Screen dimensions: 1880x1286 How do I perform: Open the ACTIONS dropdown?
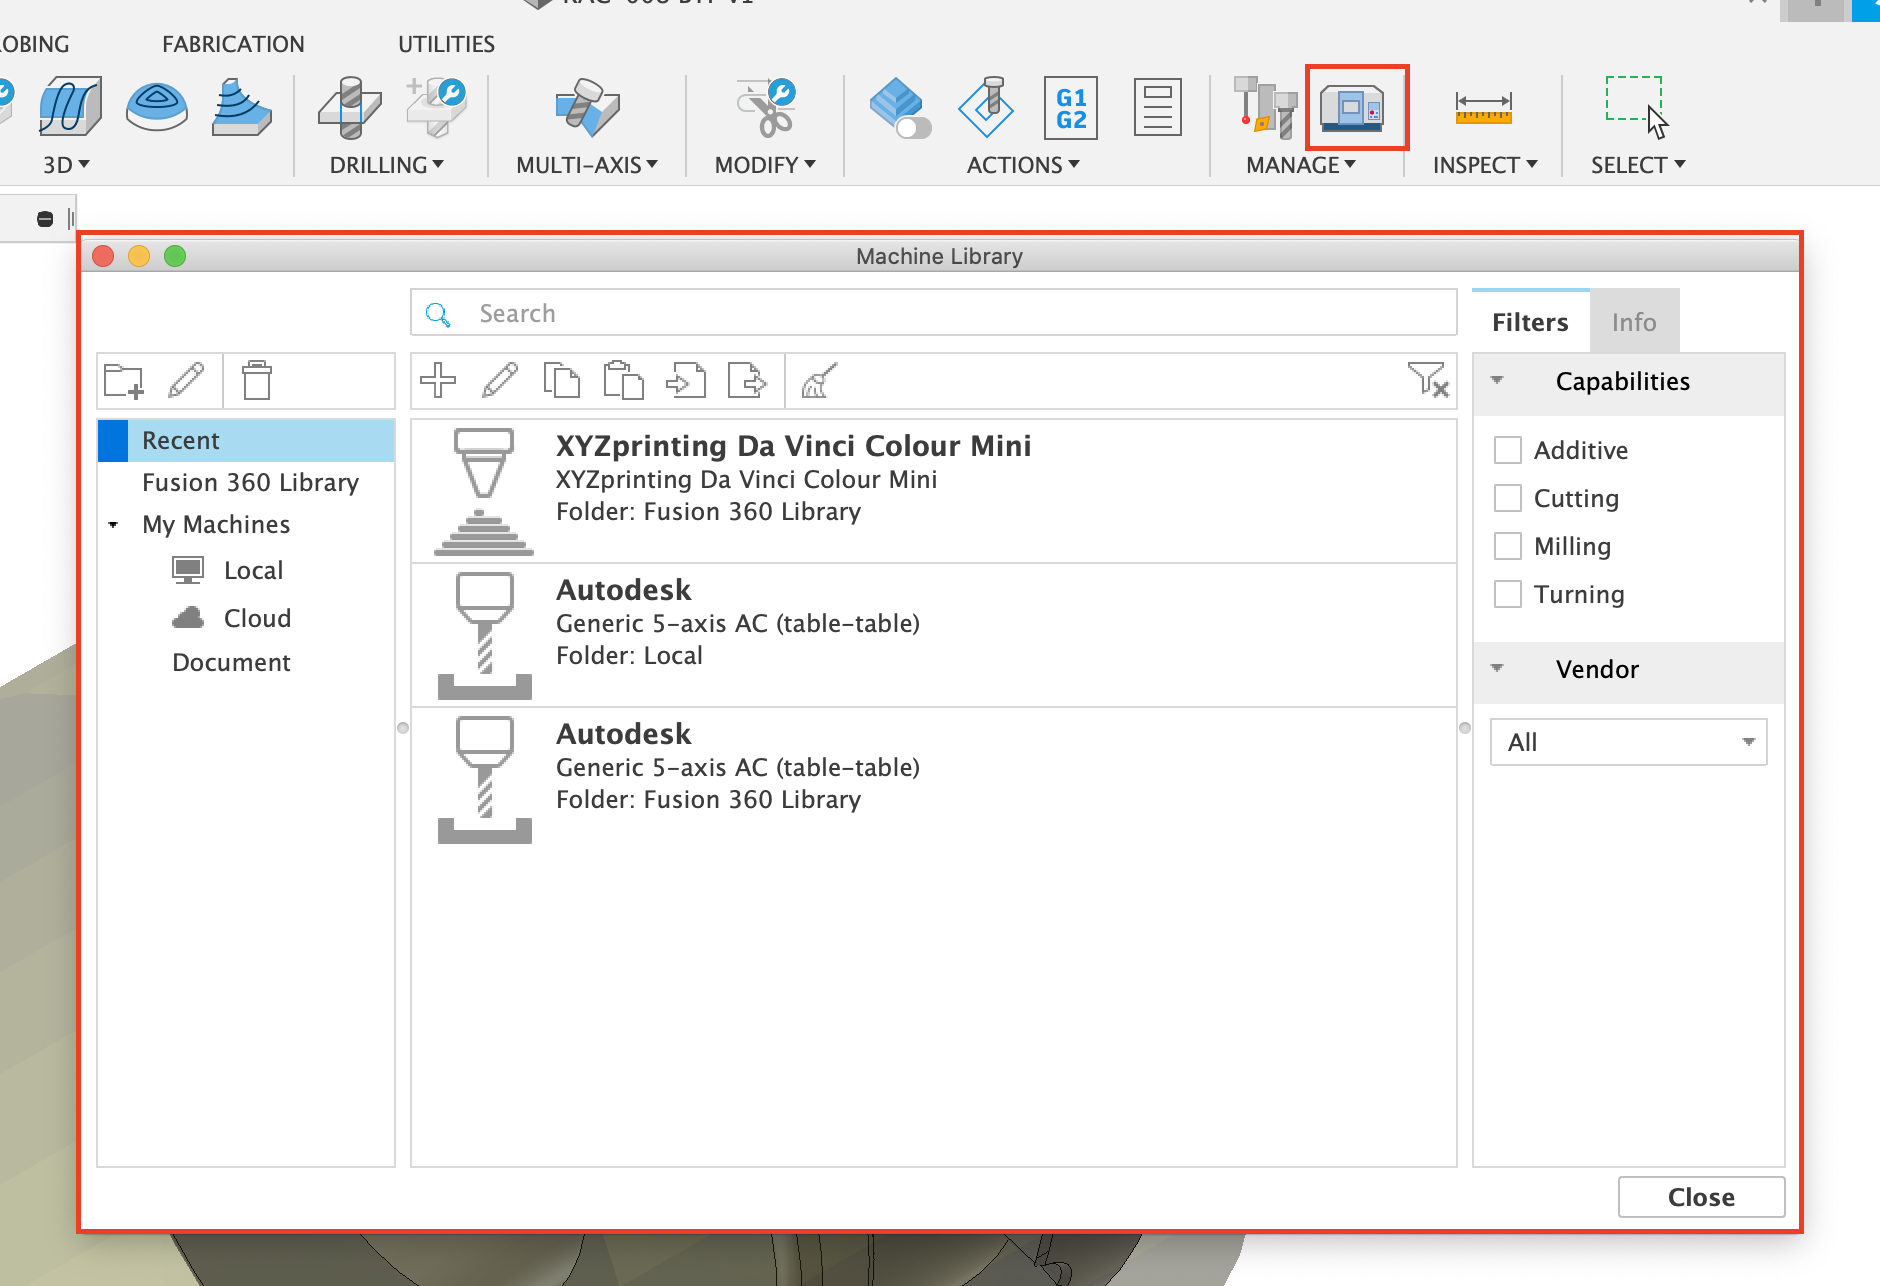pos(1023,165)
